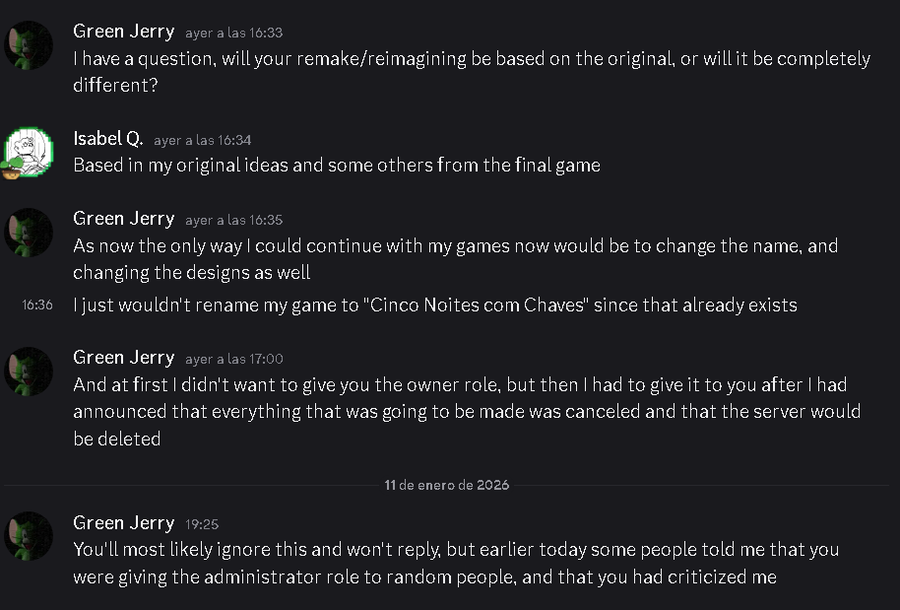The image size is (900, 610).
Task: Click the small 16:36 timestamp in left margin
Action: pyautogui.click(x=37, y=305)
